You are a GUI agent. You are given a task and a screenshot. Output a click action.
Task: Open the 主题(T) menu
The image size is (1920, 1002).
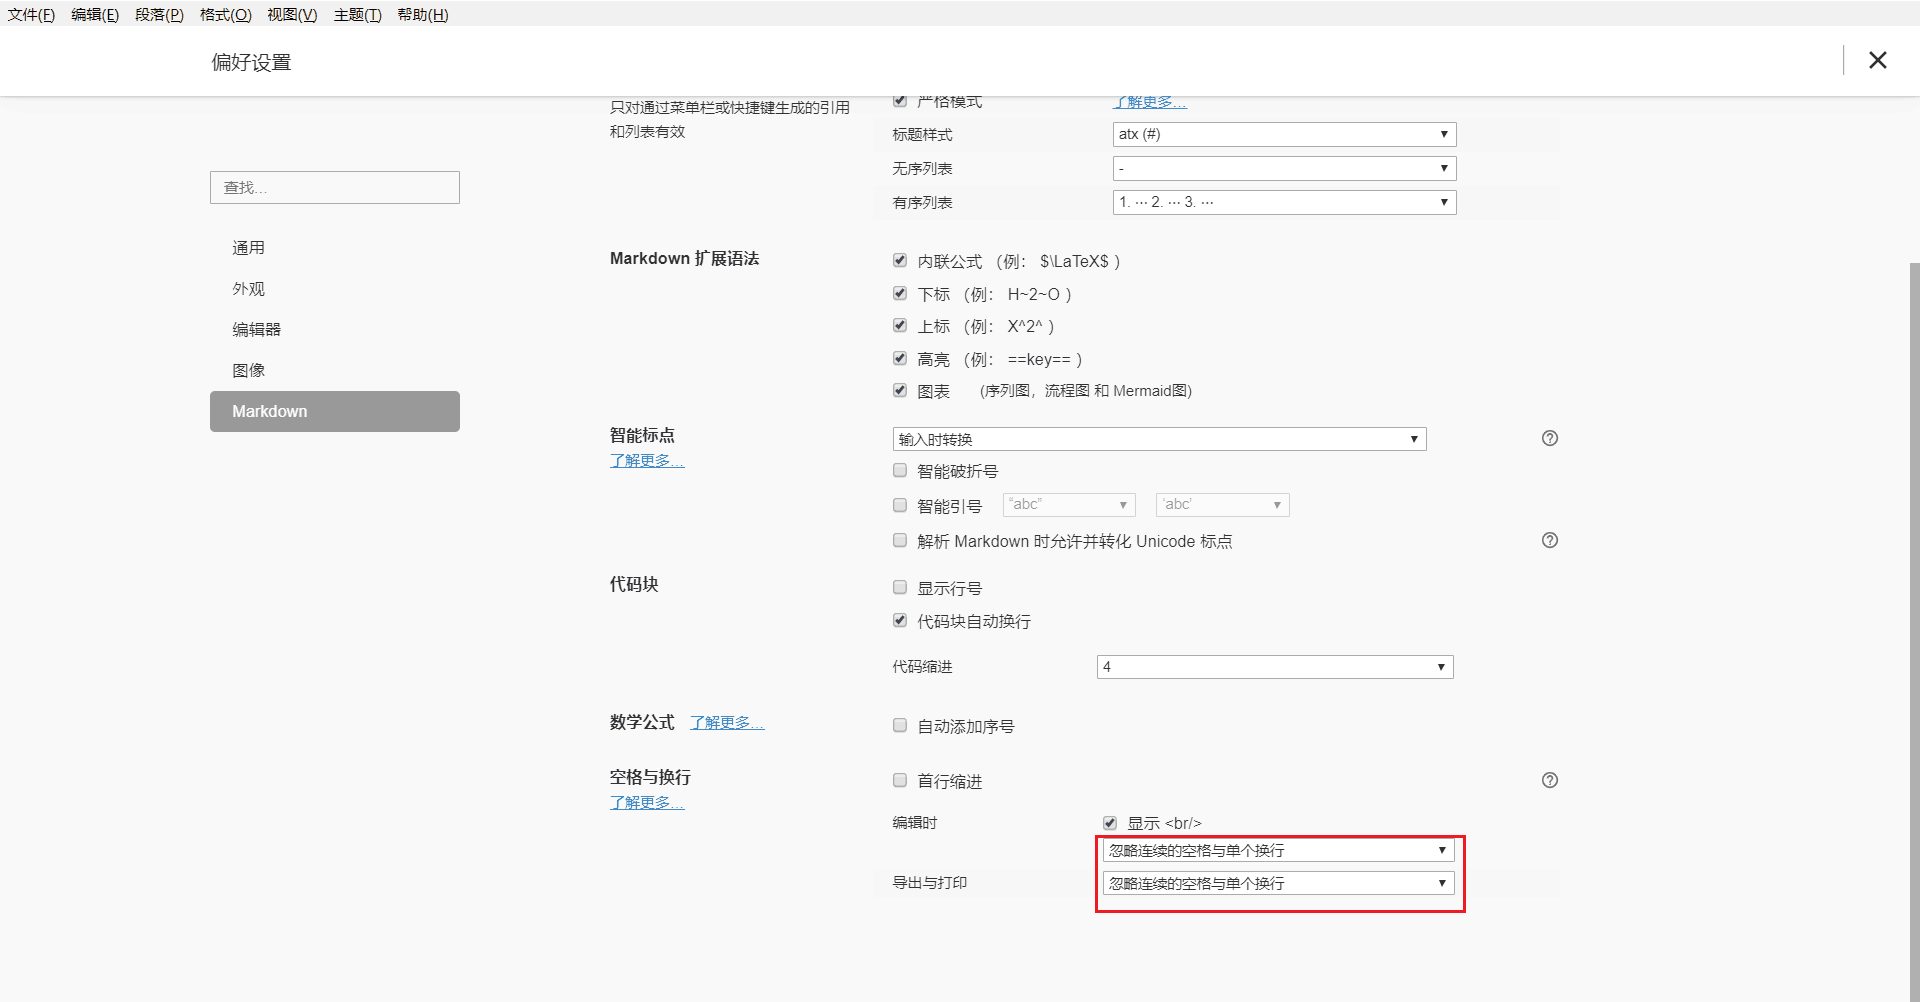(357, 15)
